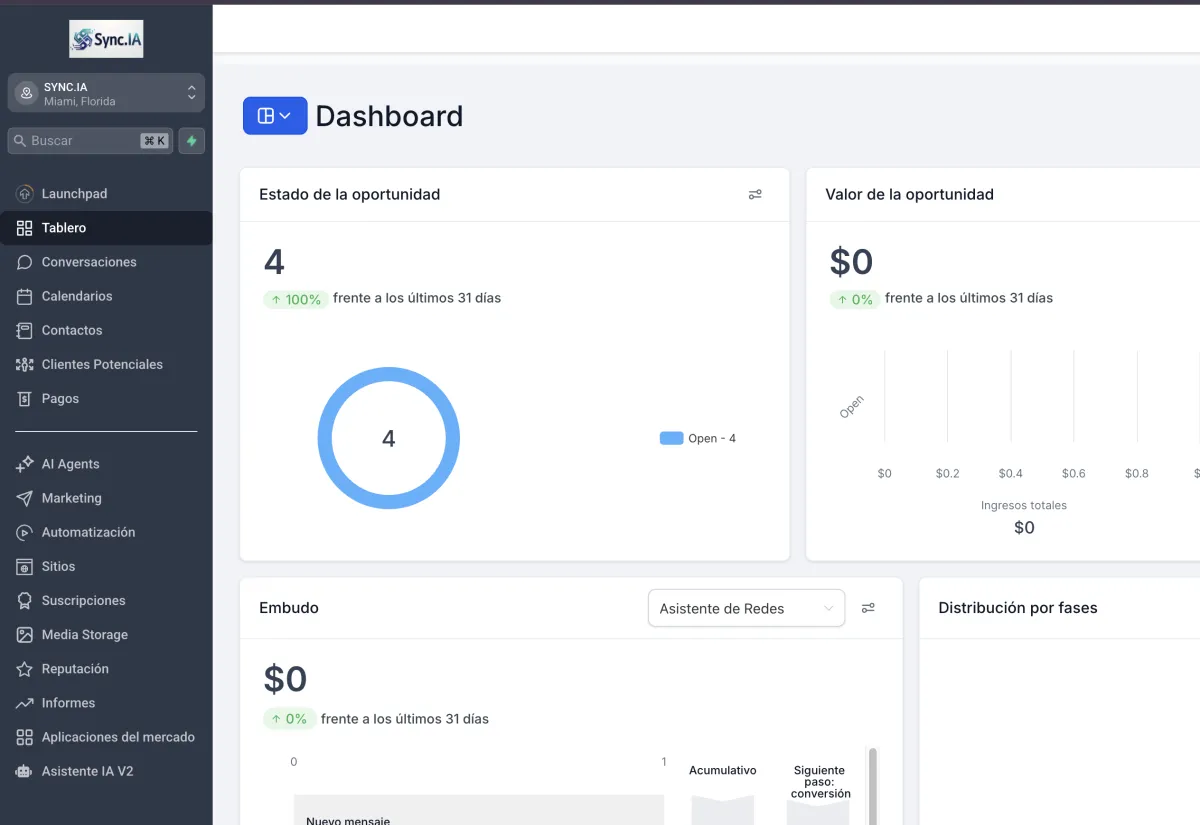1200x825 pixels.
Task: Click the Suscripciones badge icon
Action: click(x=25, y=600)
